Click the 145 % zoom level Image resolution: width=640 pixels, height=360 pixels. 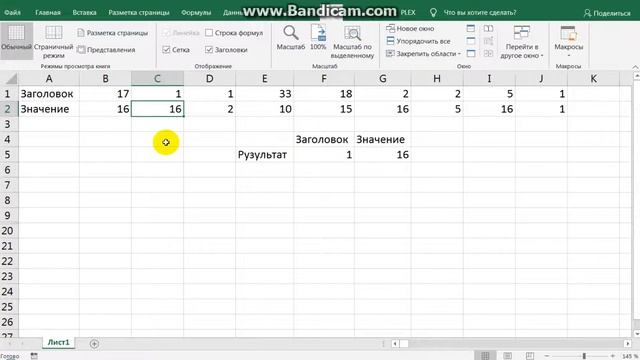pyautogui.click(x=630, y=356)
